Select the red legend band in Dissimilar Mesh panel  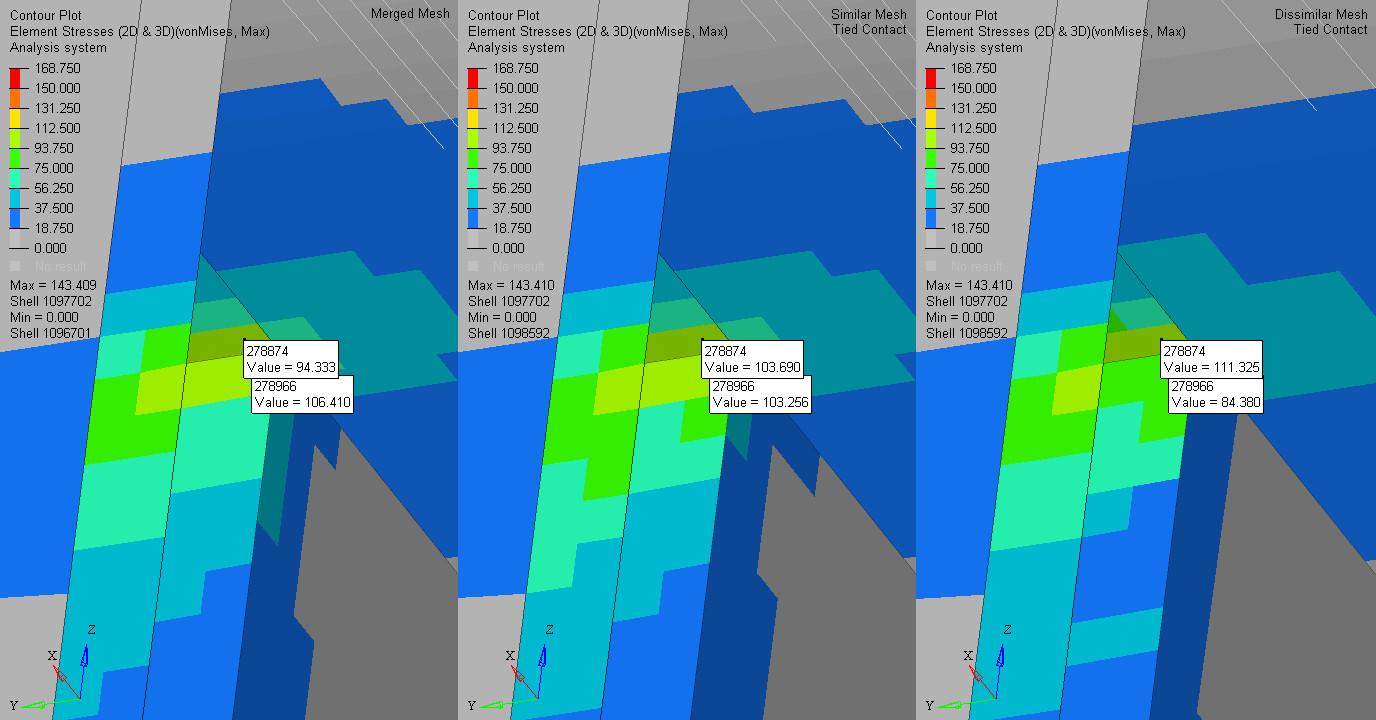932,78
